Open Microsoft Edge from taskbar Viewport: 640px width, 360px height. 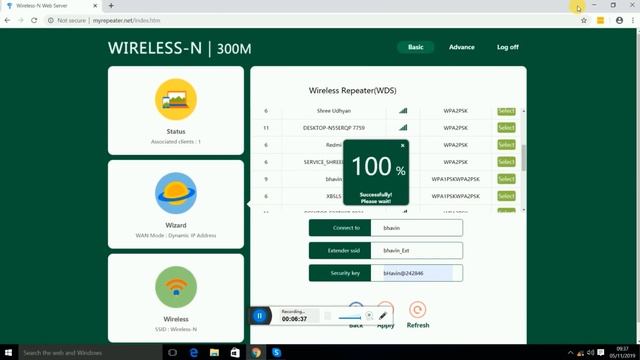(x=194, y=352)
